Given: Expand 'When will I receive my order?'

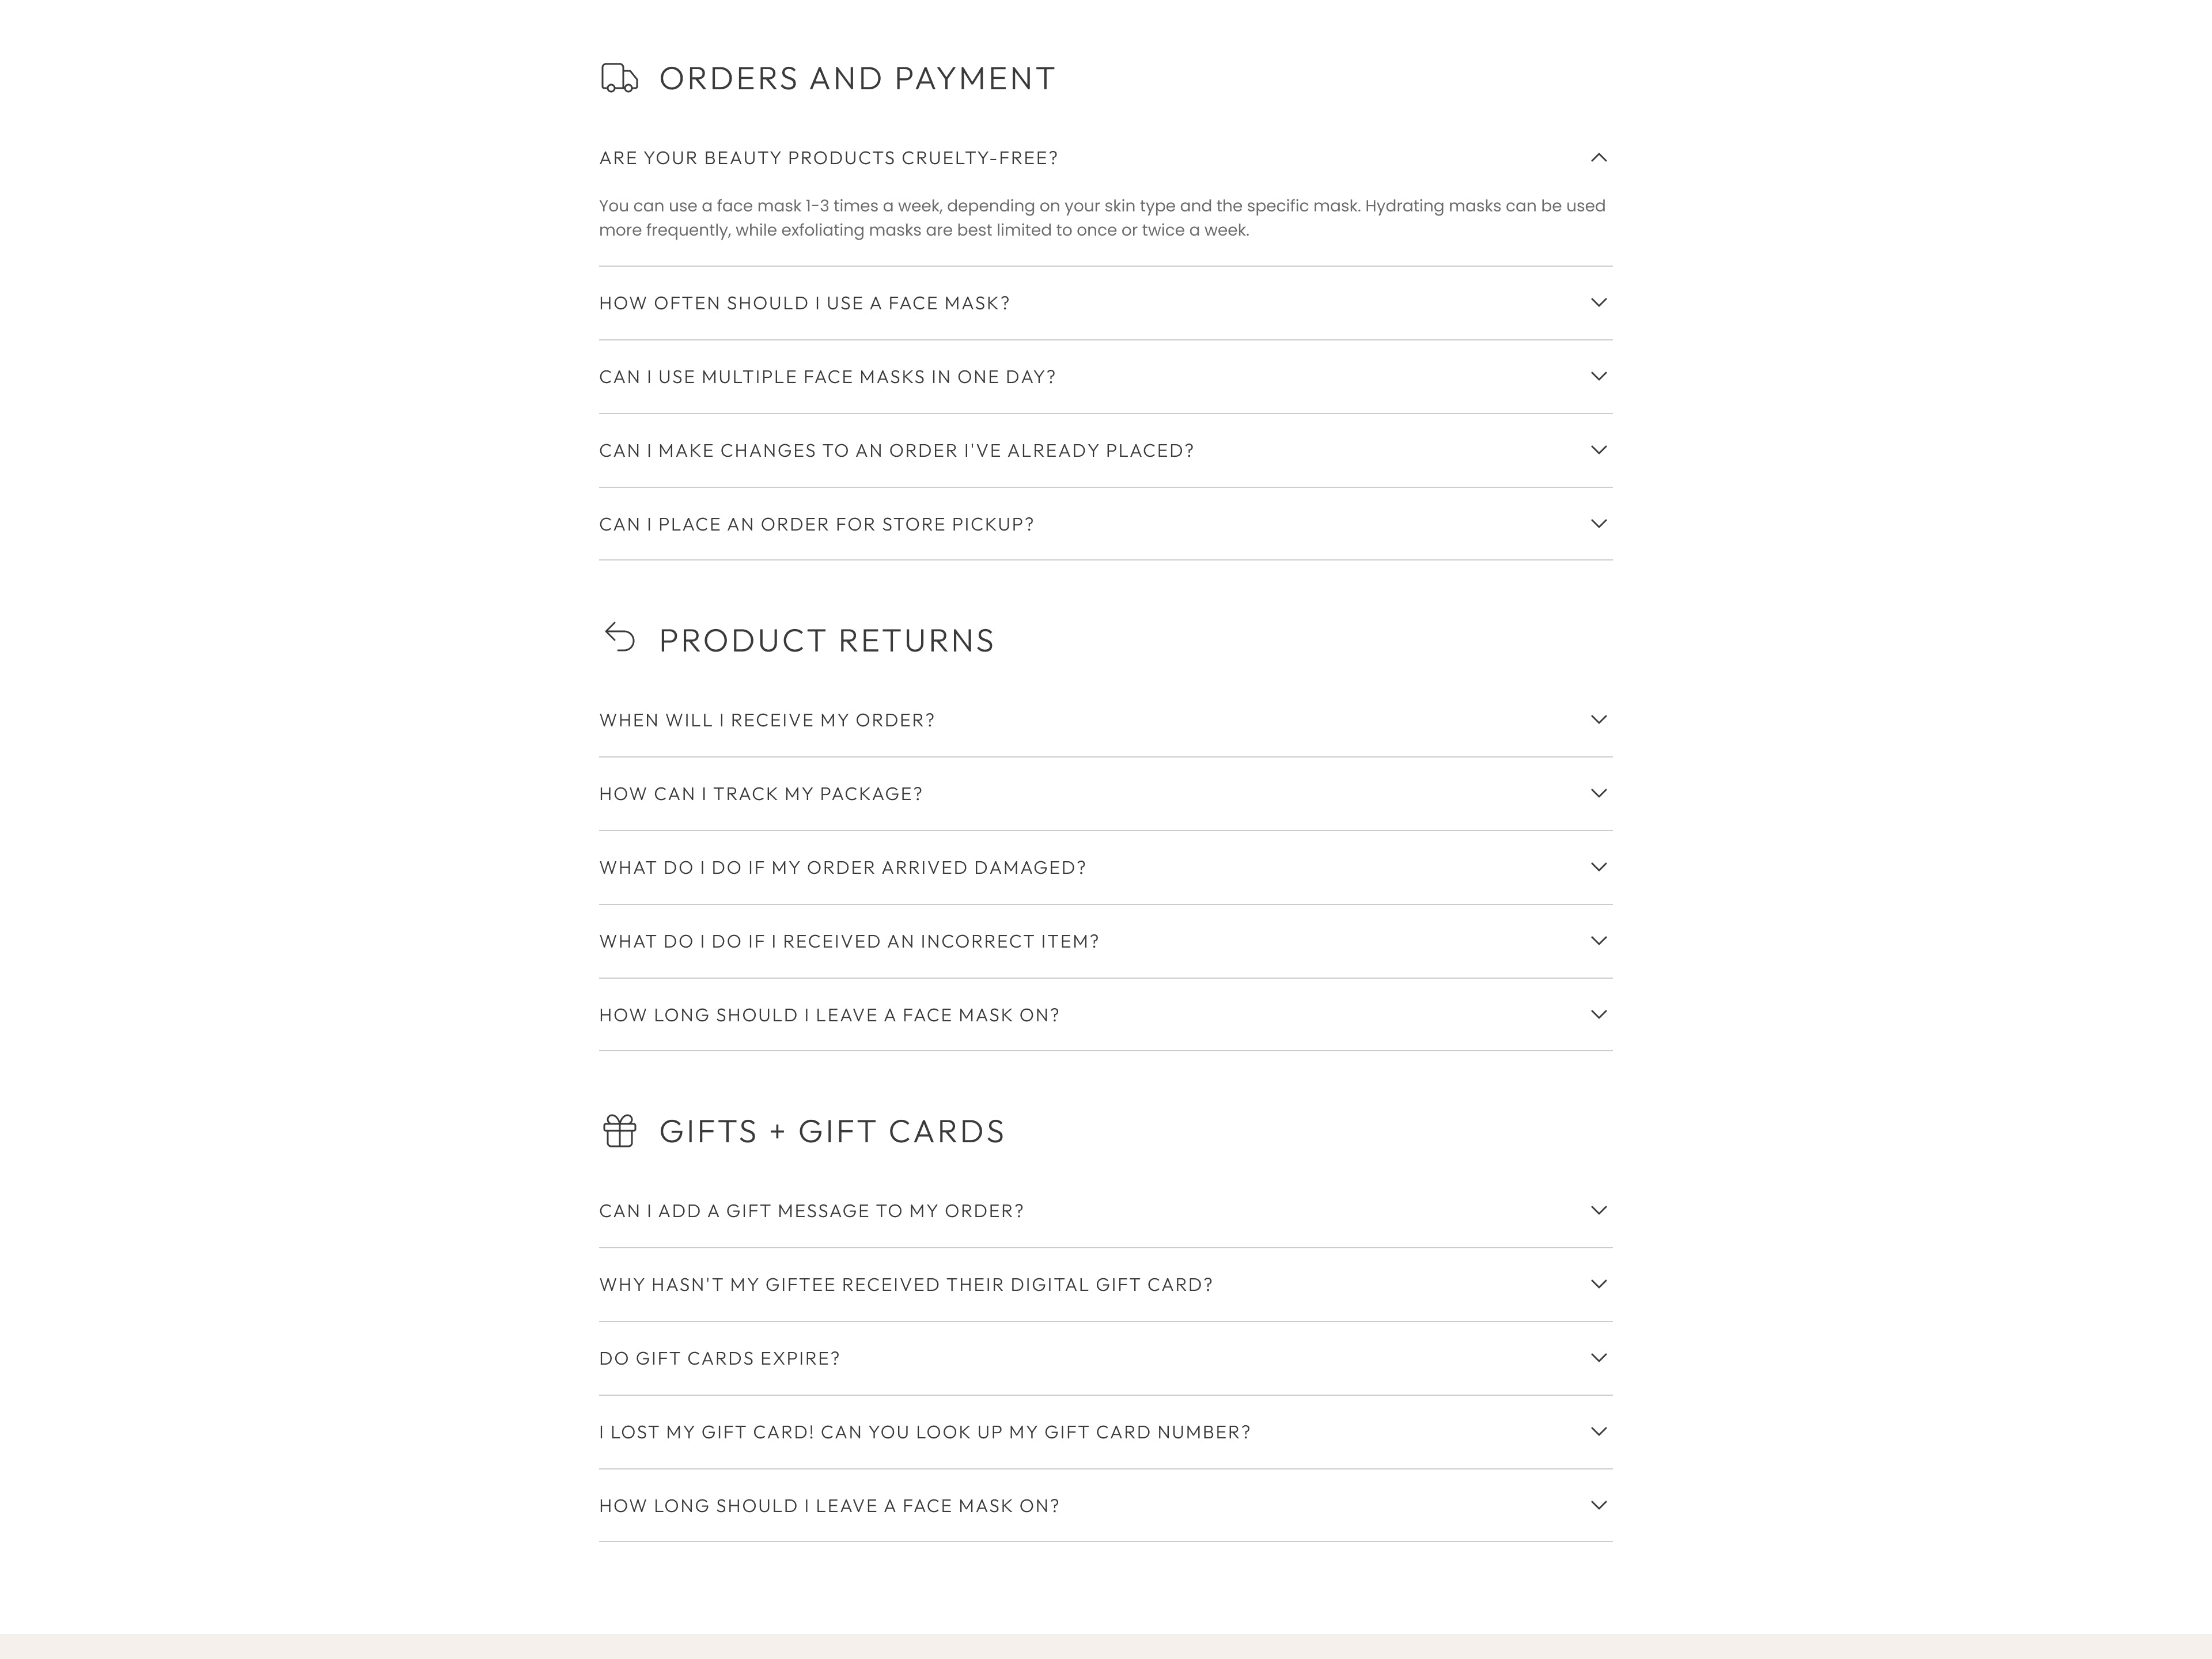Looking at the screenshot, I should coord(766,720).
